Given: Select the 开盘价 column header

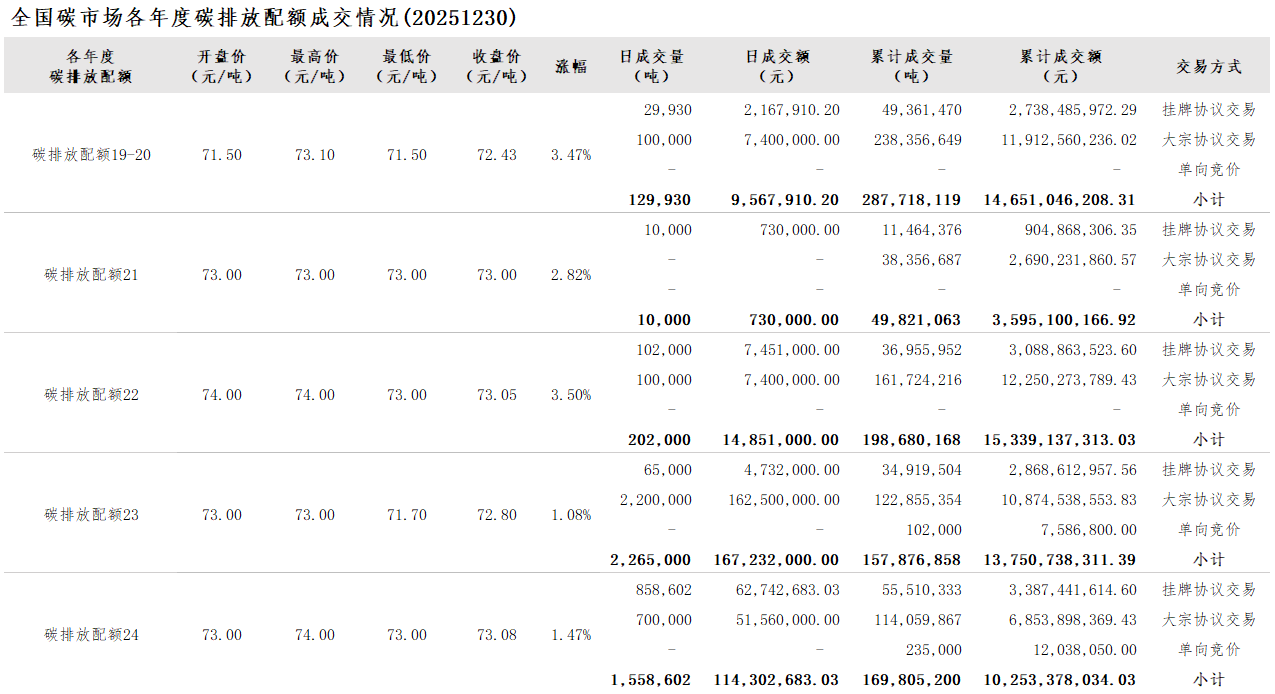Looking at the screenshot, I should pos(221,66).
